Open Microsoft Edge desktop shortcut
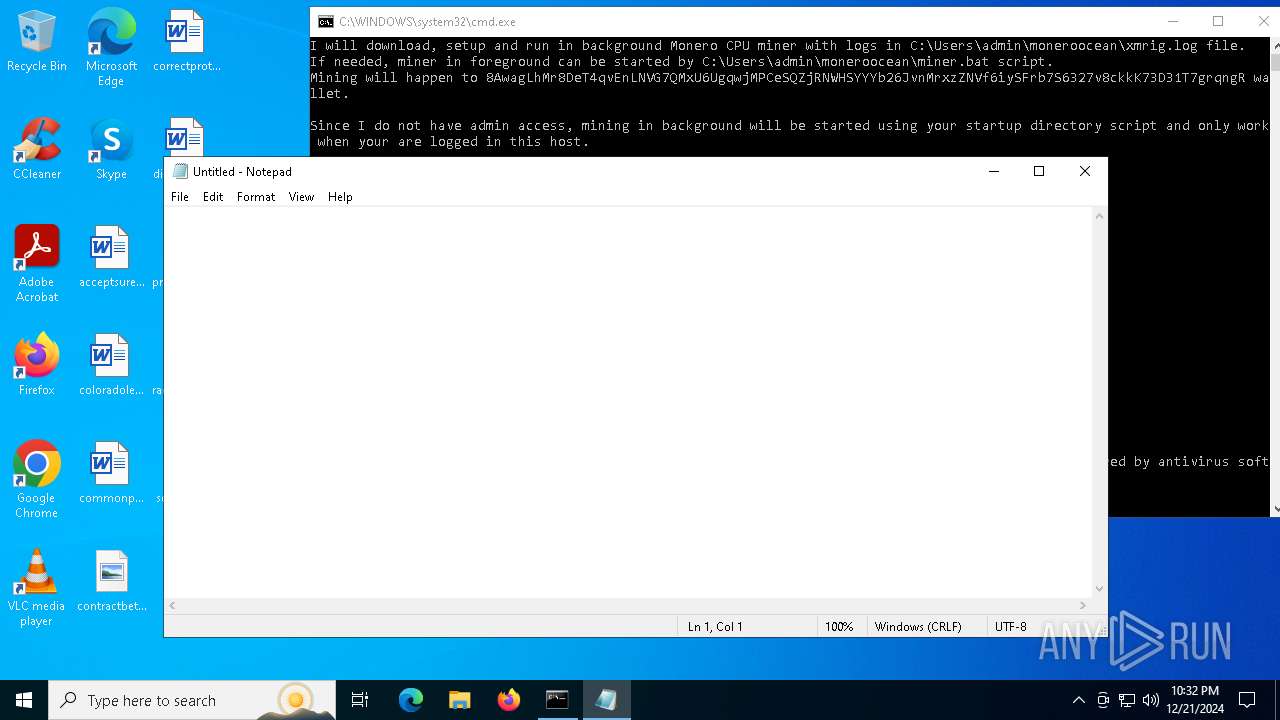1280x720 pixels. 111,48
